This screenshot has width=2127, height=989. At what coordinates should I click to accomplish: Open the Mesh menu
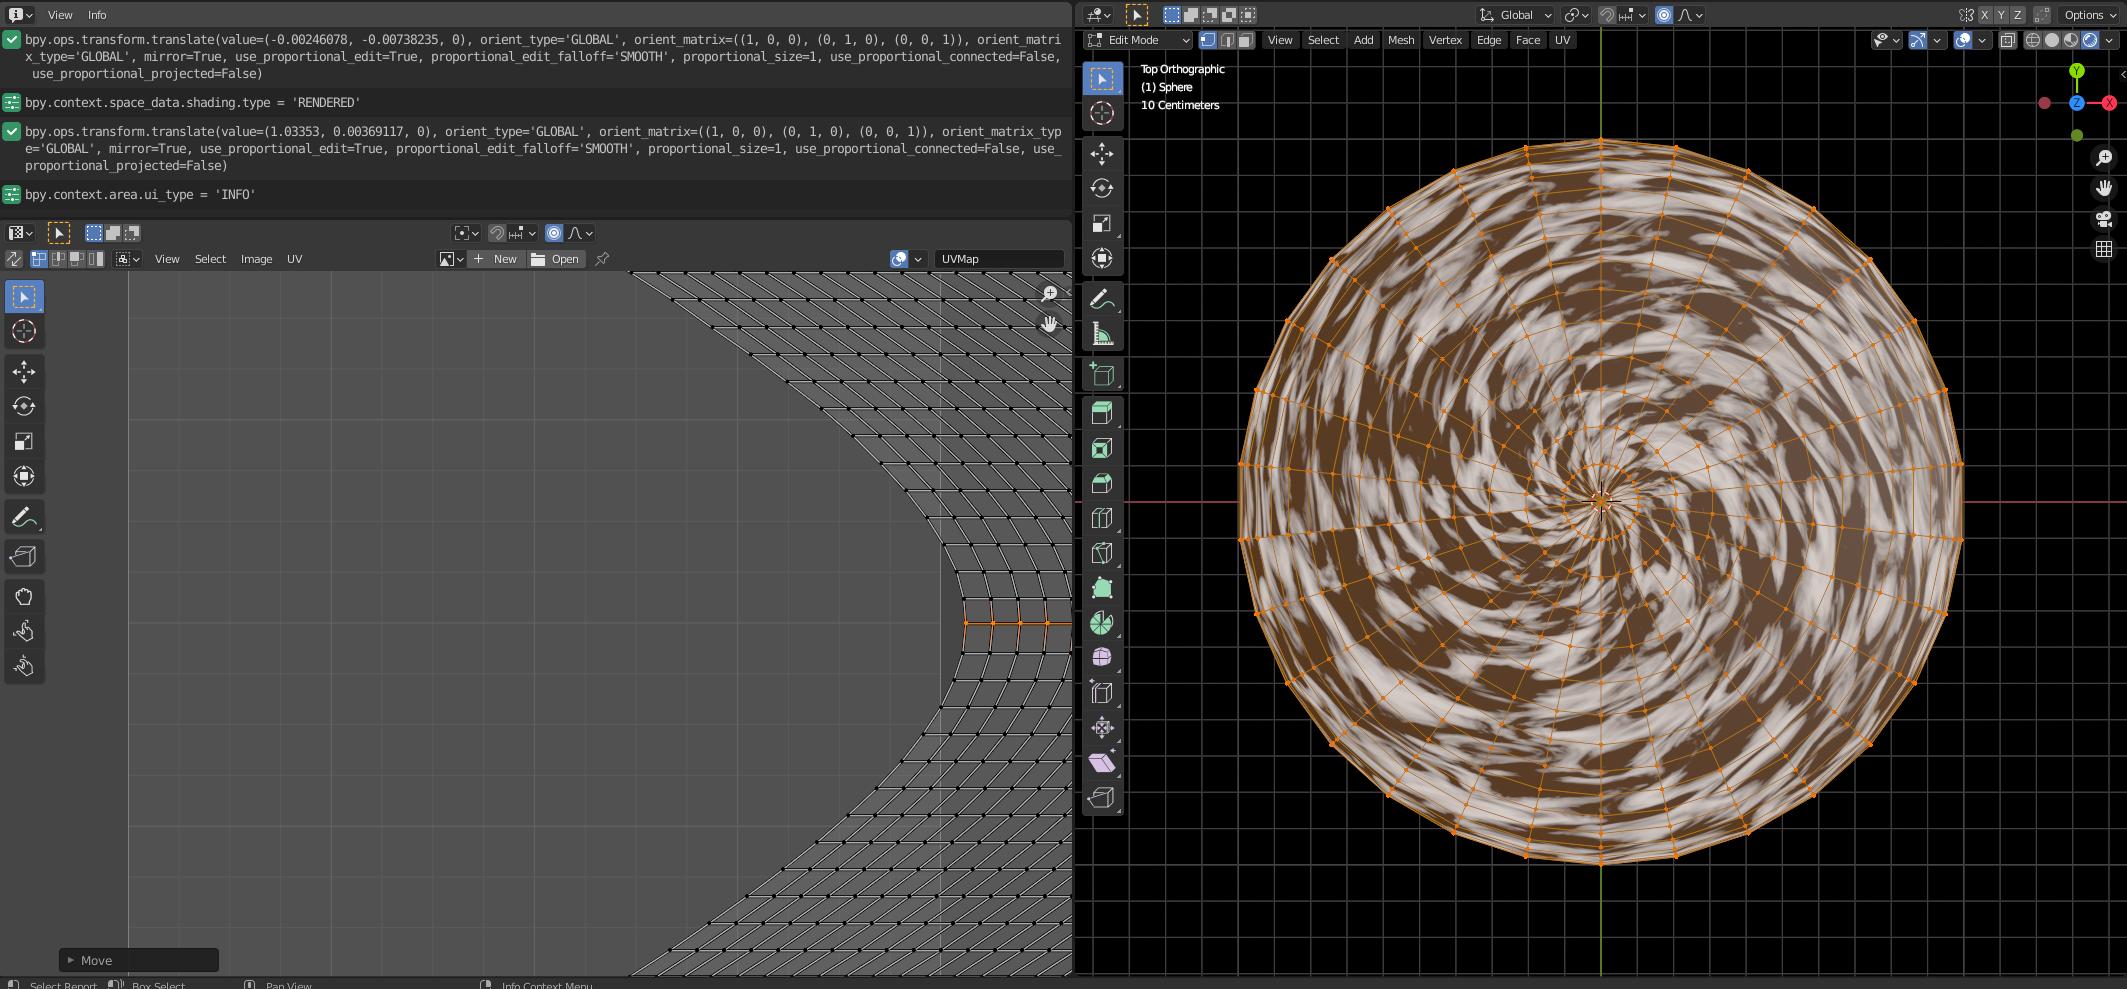tap(1401, 40)
